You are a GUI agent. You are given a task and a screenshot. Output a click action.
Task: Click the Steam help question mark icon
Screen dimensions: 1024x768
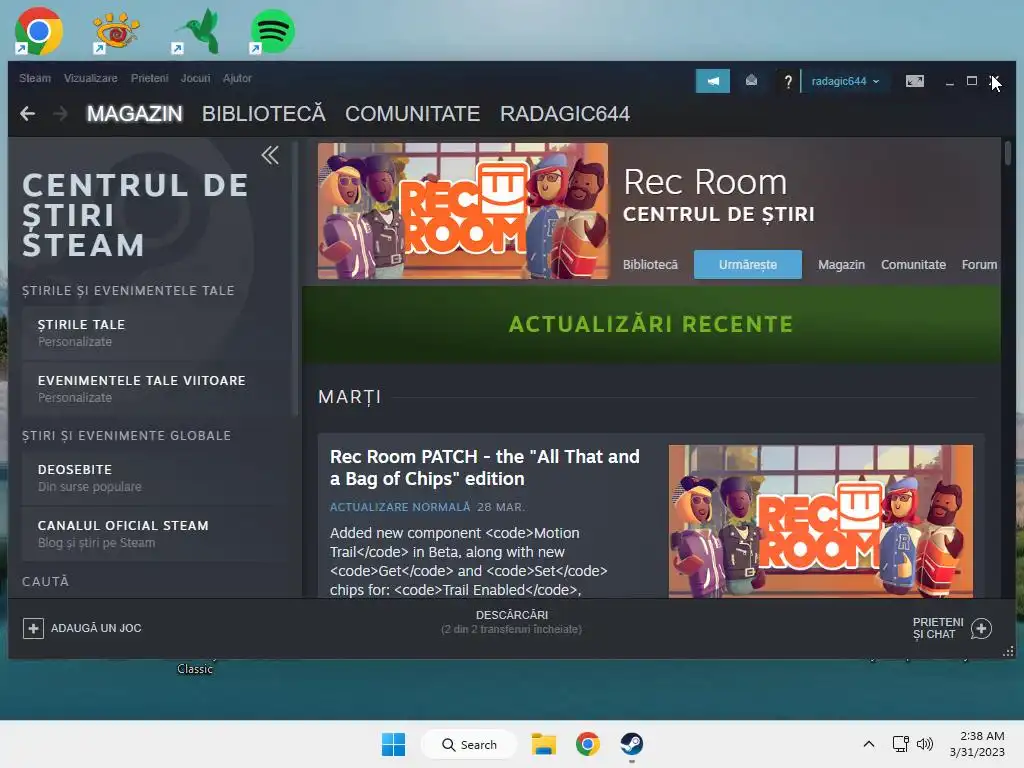[788, 82]
